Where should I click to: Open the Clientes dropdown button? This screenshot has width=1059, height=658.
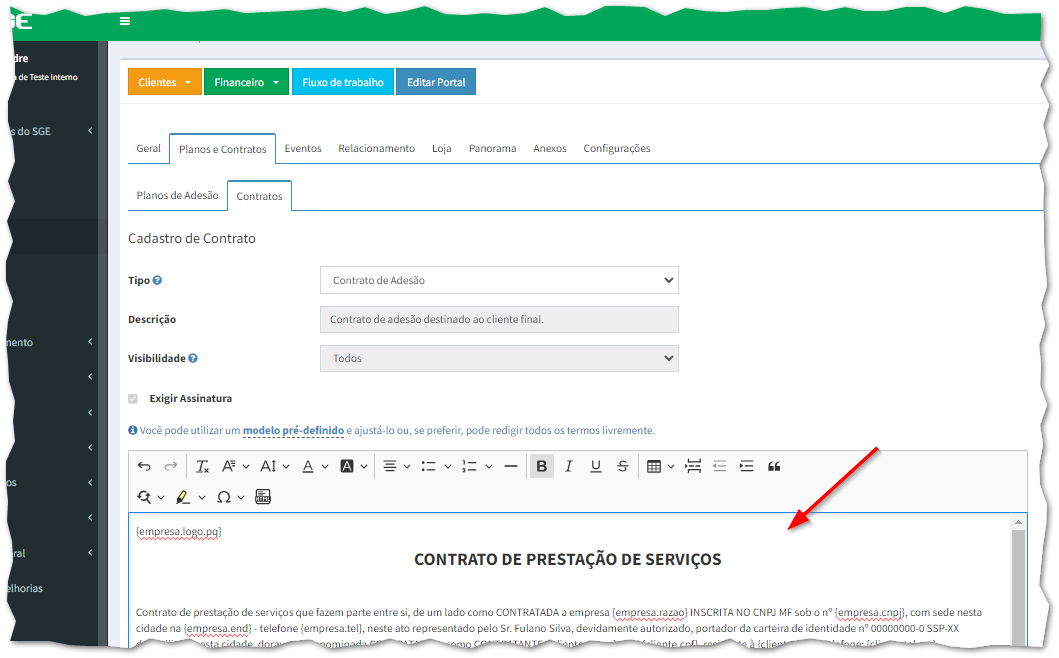[165, 82]
